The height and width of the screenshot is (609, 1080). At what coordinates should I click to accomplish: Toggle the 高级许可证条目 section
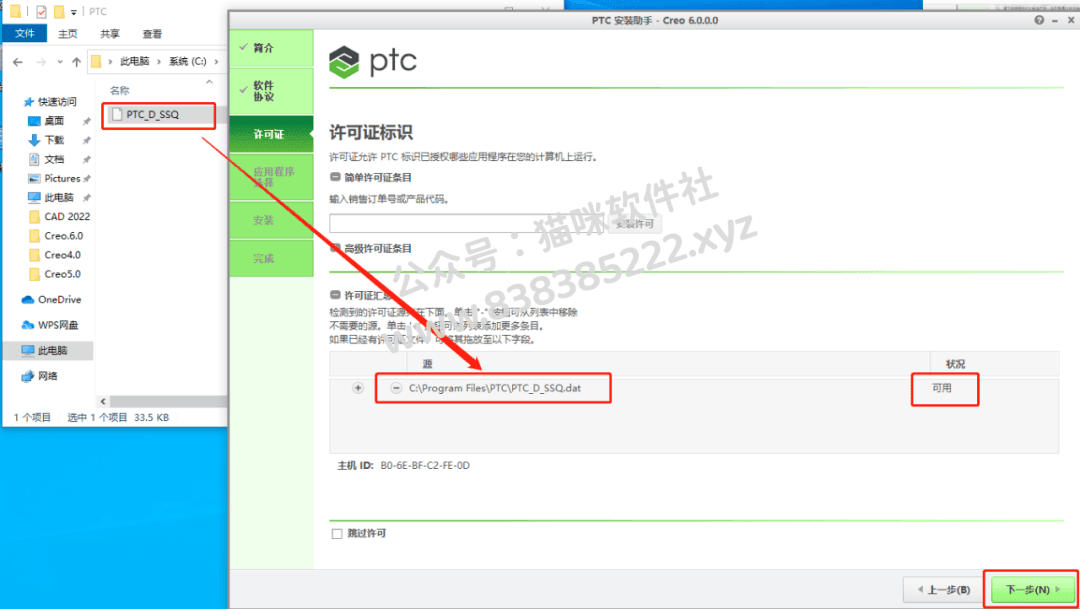[x=335, y=248]
